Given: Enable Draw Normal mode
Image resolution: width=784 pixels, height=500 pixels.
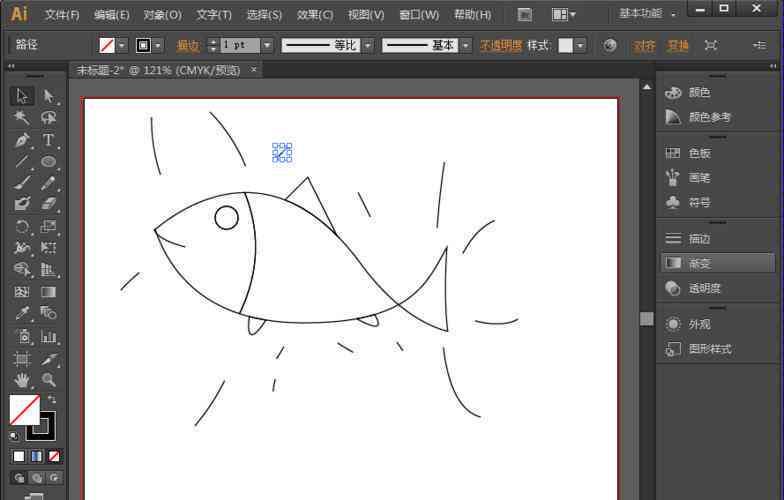Looking at the screenshot, I should tap(19, 478).
